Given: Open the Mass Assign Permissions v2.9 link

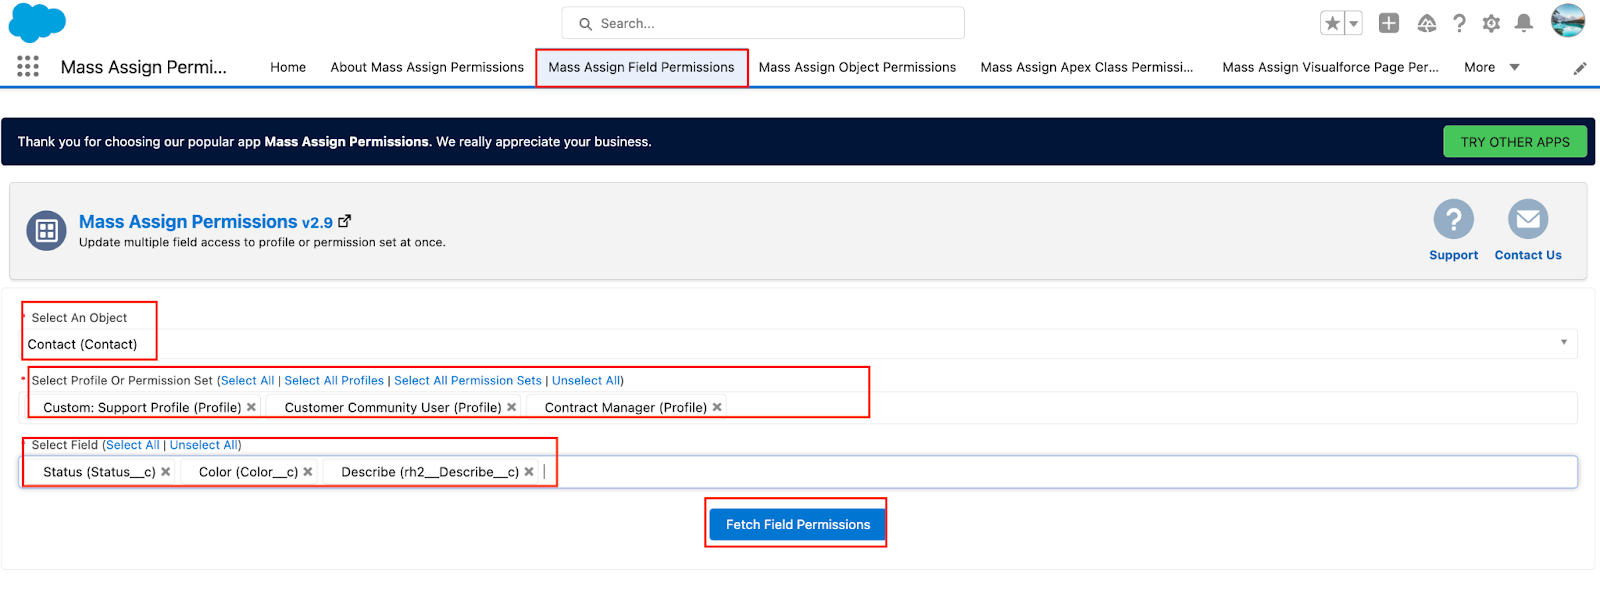Looking at the screenshot, I should 206,222.
